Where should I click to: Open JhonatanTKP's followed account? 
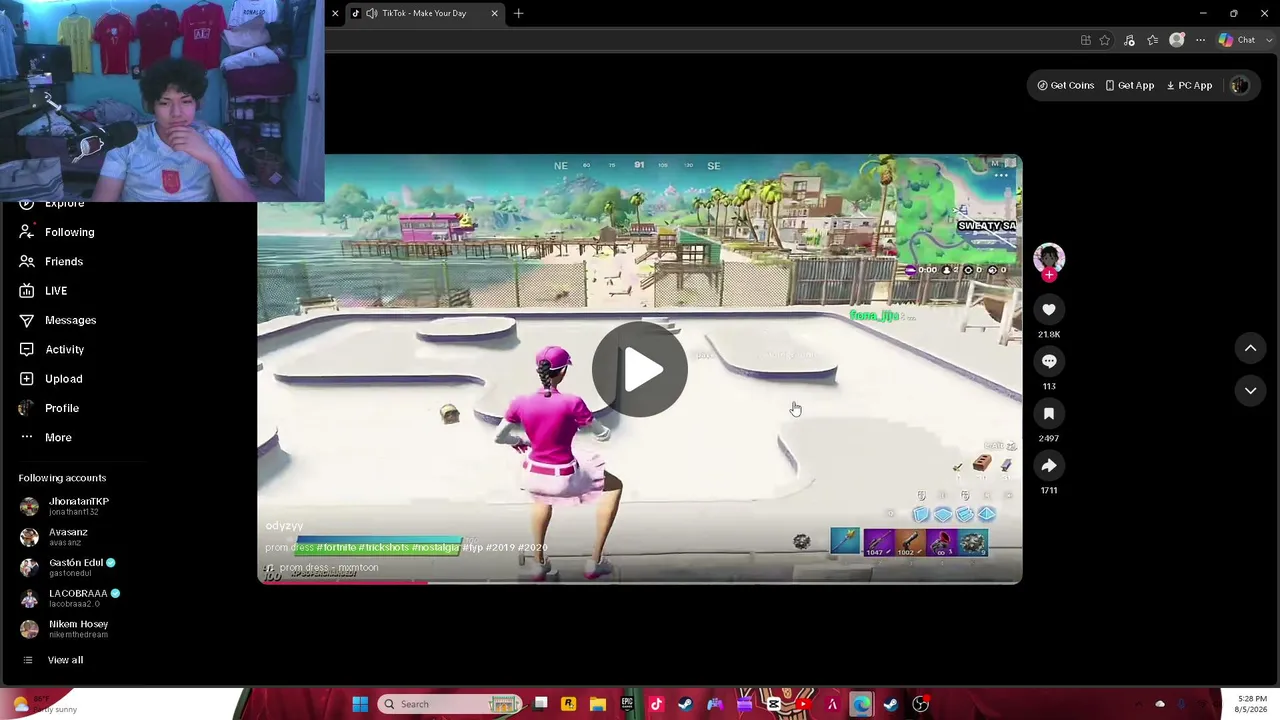(64, 506)
